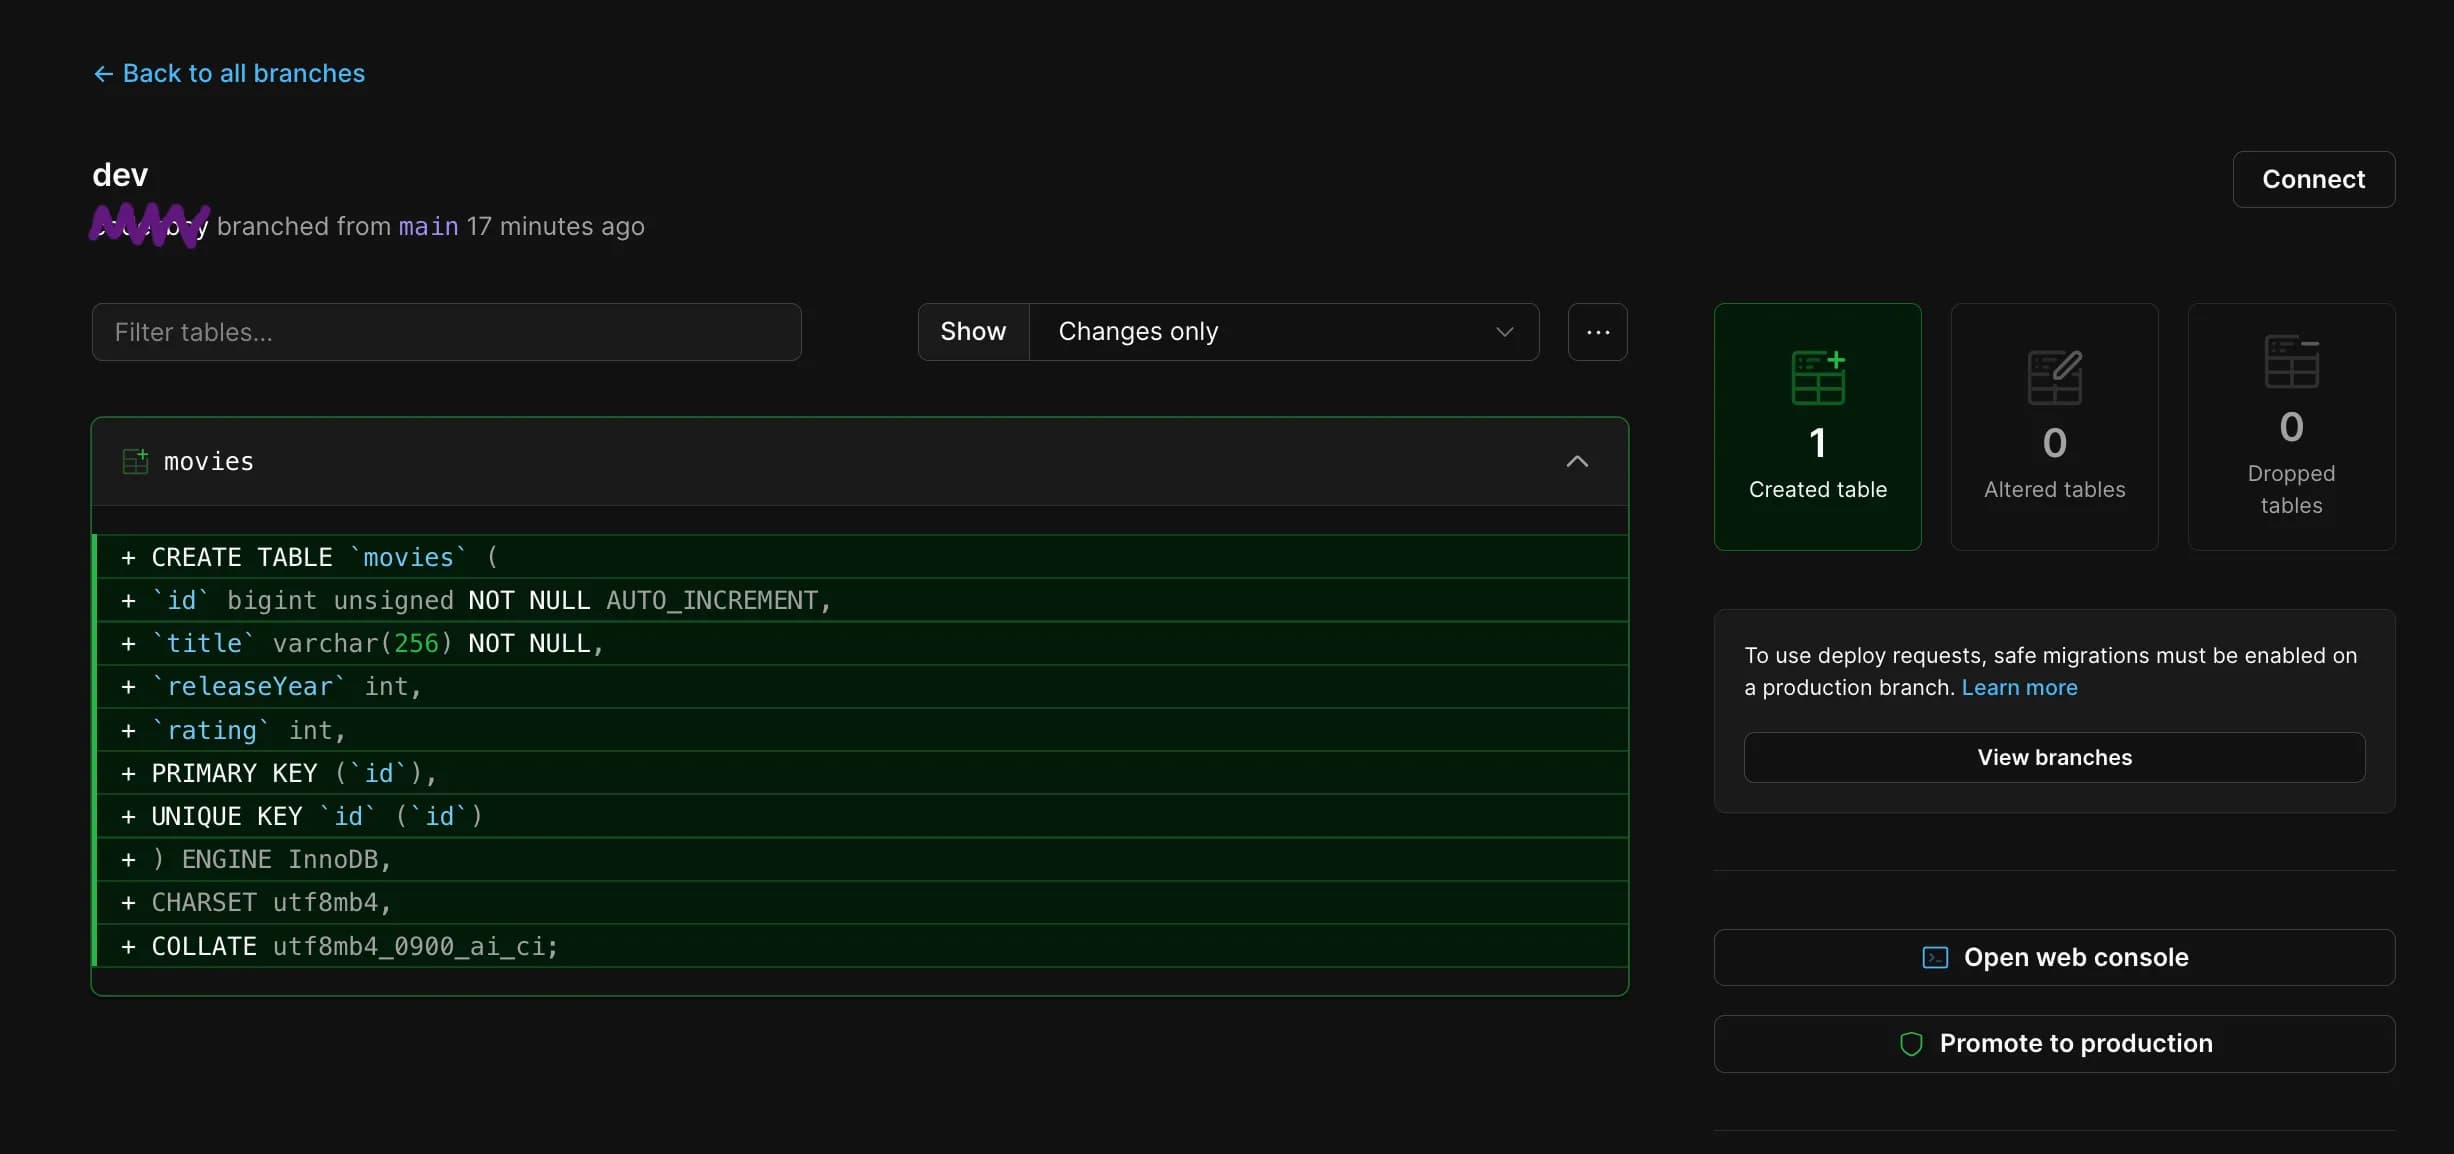This screenshot has width=2454, height=1154.
Task: Click the View branches button
Action: point(2054,757)
